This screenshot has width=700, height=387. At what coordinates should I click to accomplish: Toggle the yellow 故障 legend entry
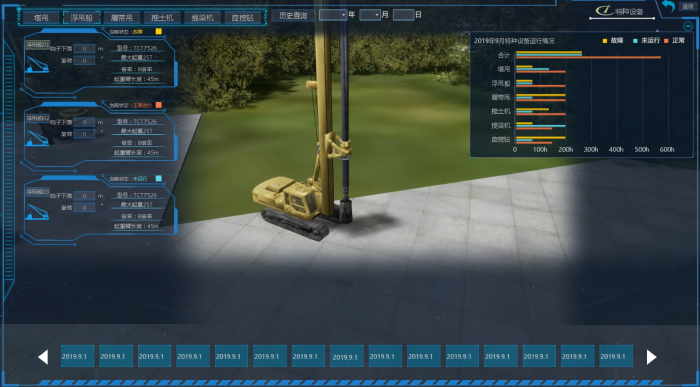[x=612, y=41]
